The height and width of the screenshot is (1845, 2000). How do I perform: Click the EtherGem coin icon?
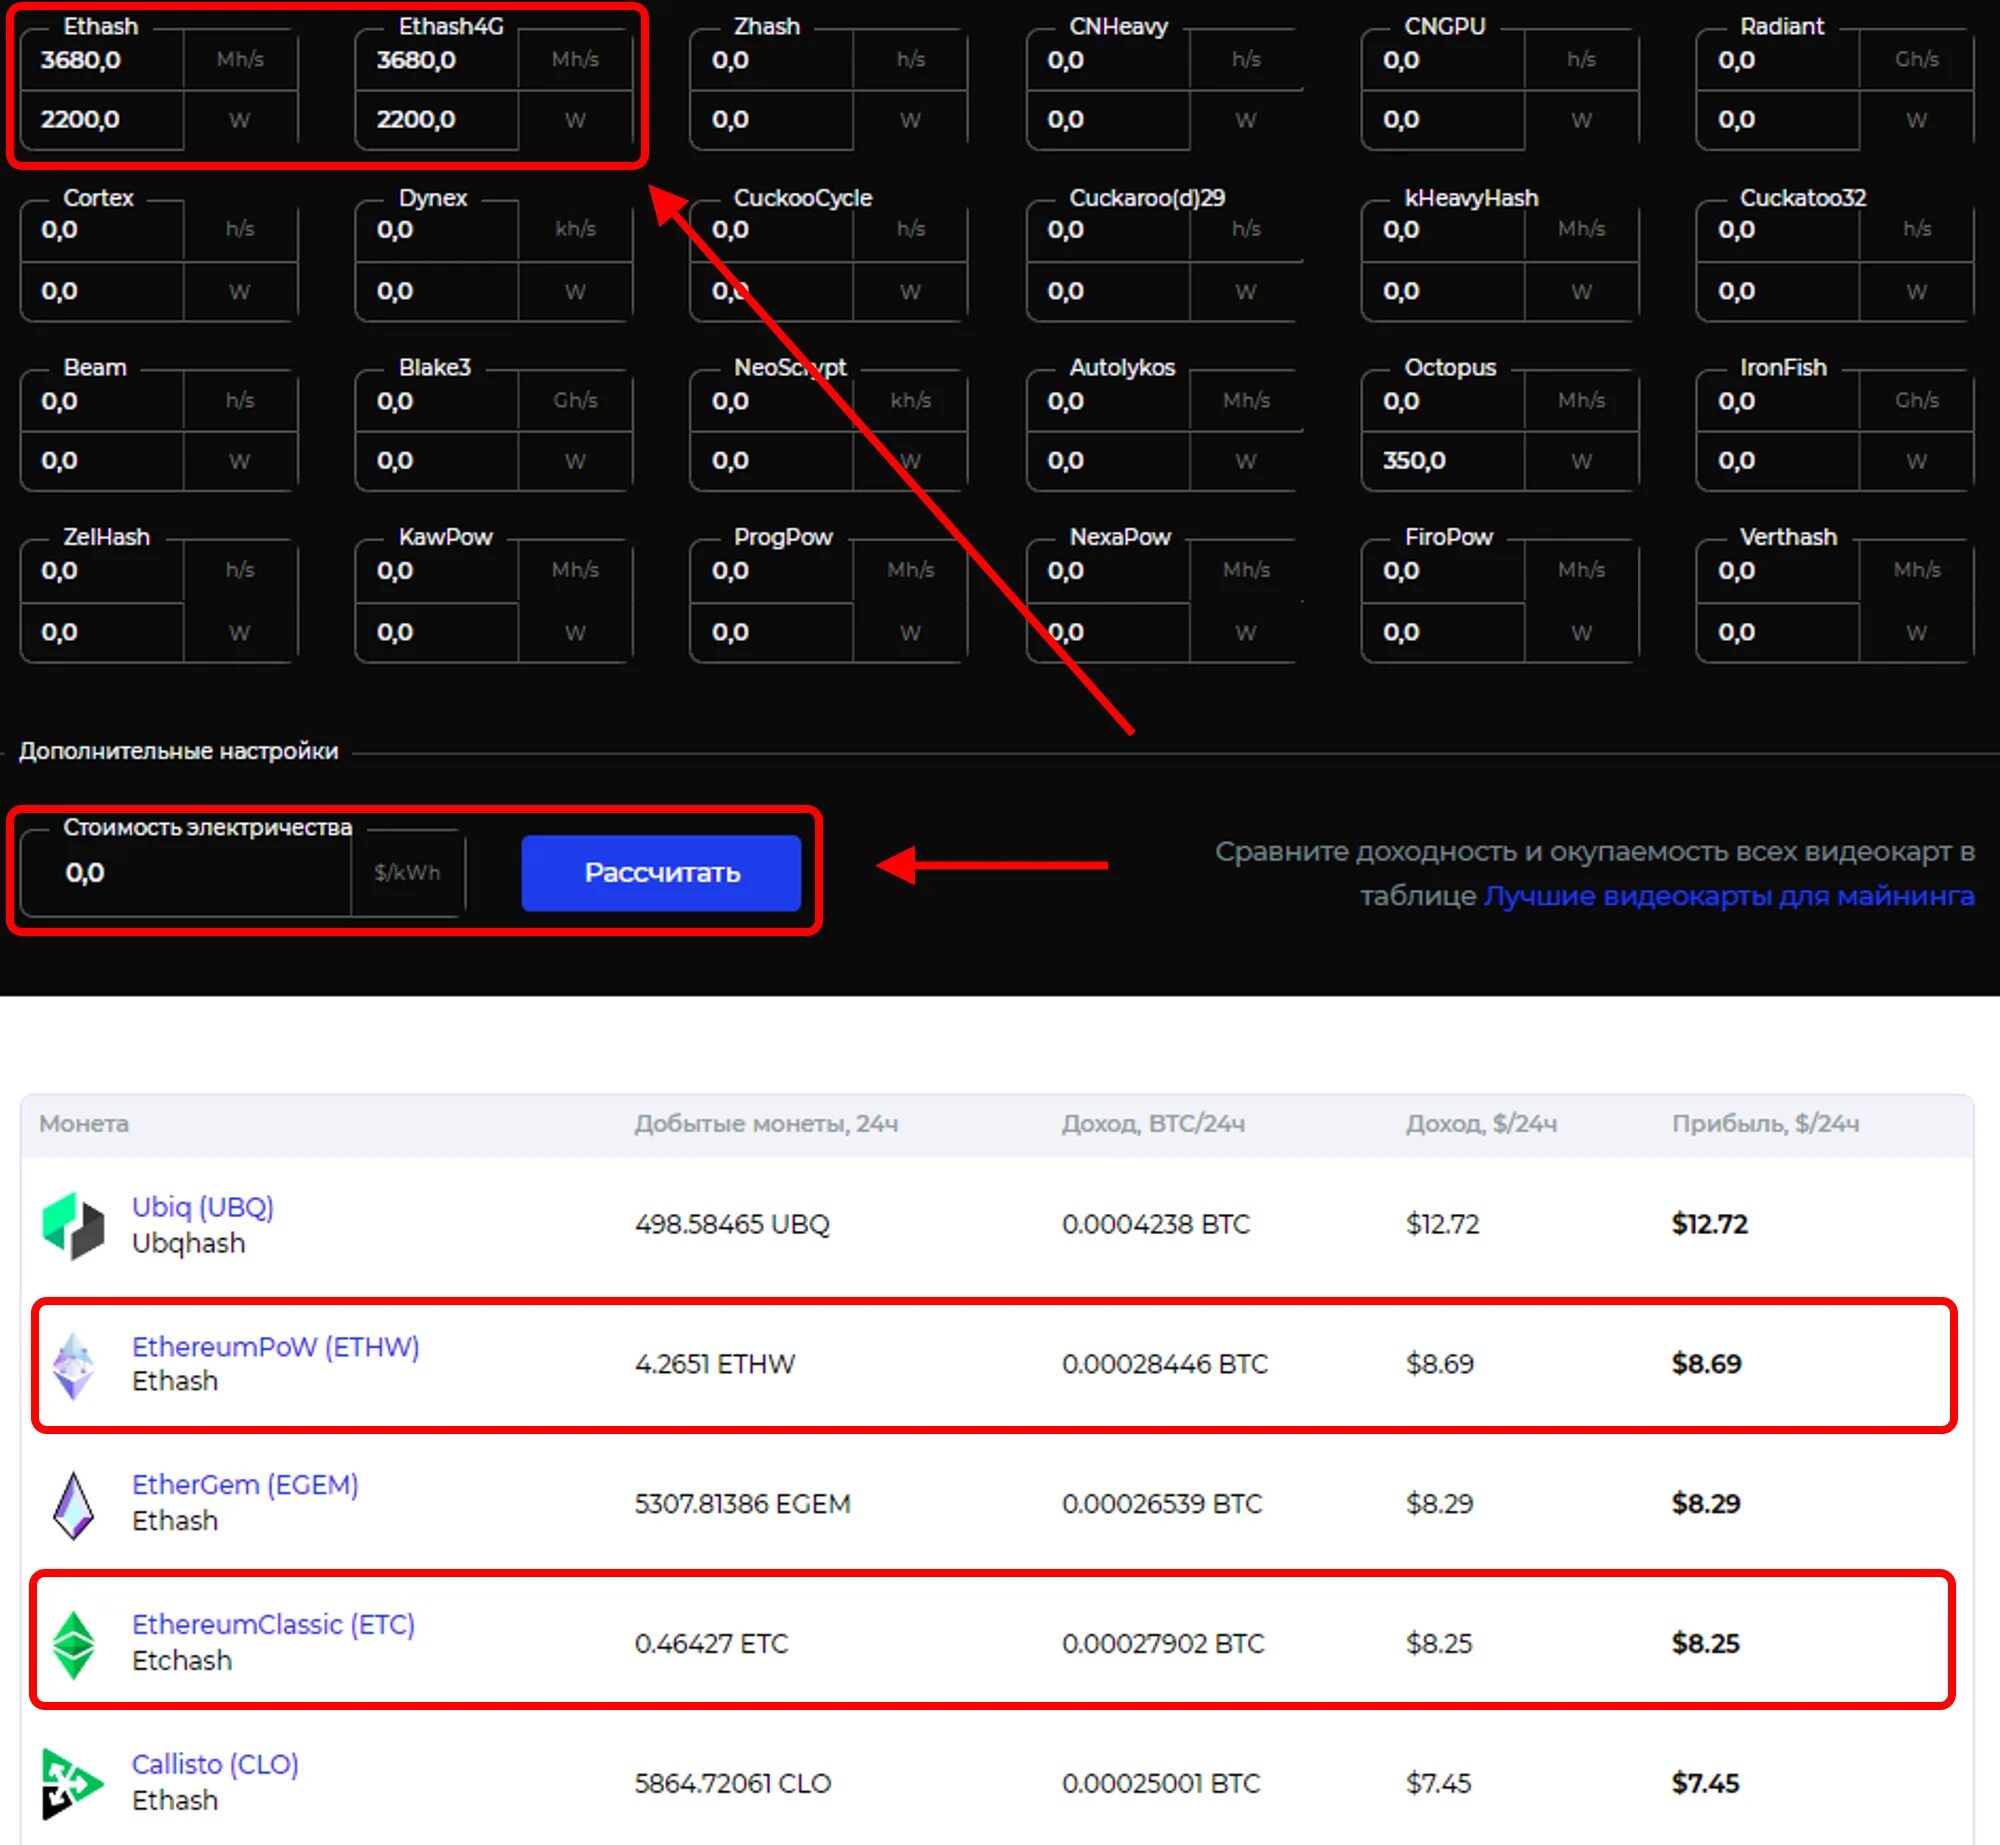tap(73, 1505)
